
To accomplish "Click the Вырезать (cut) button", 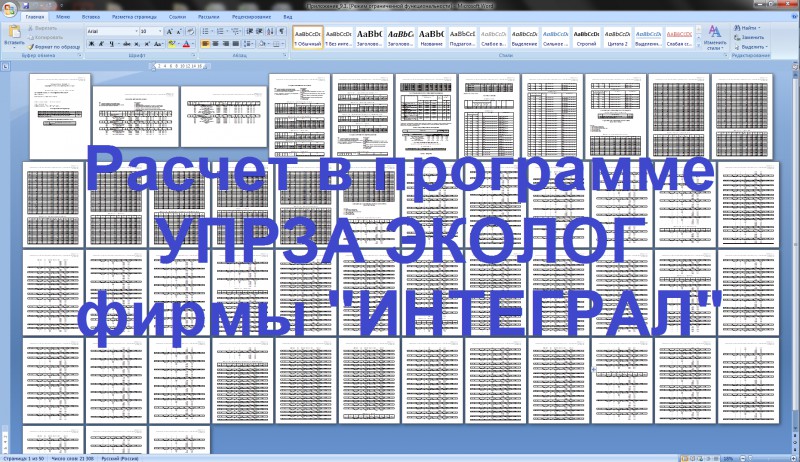I will tap(43, 29).
